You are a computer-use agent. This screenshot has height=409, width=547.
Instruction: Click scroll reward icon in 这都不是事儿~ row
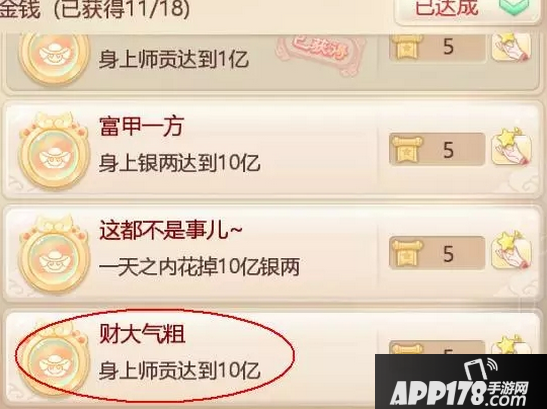[407, 254]
